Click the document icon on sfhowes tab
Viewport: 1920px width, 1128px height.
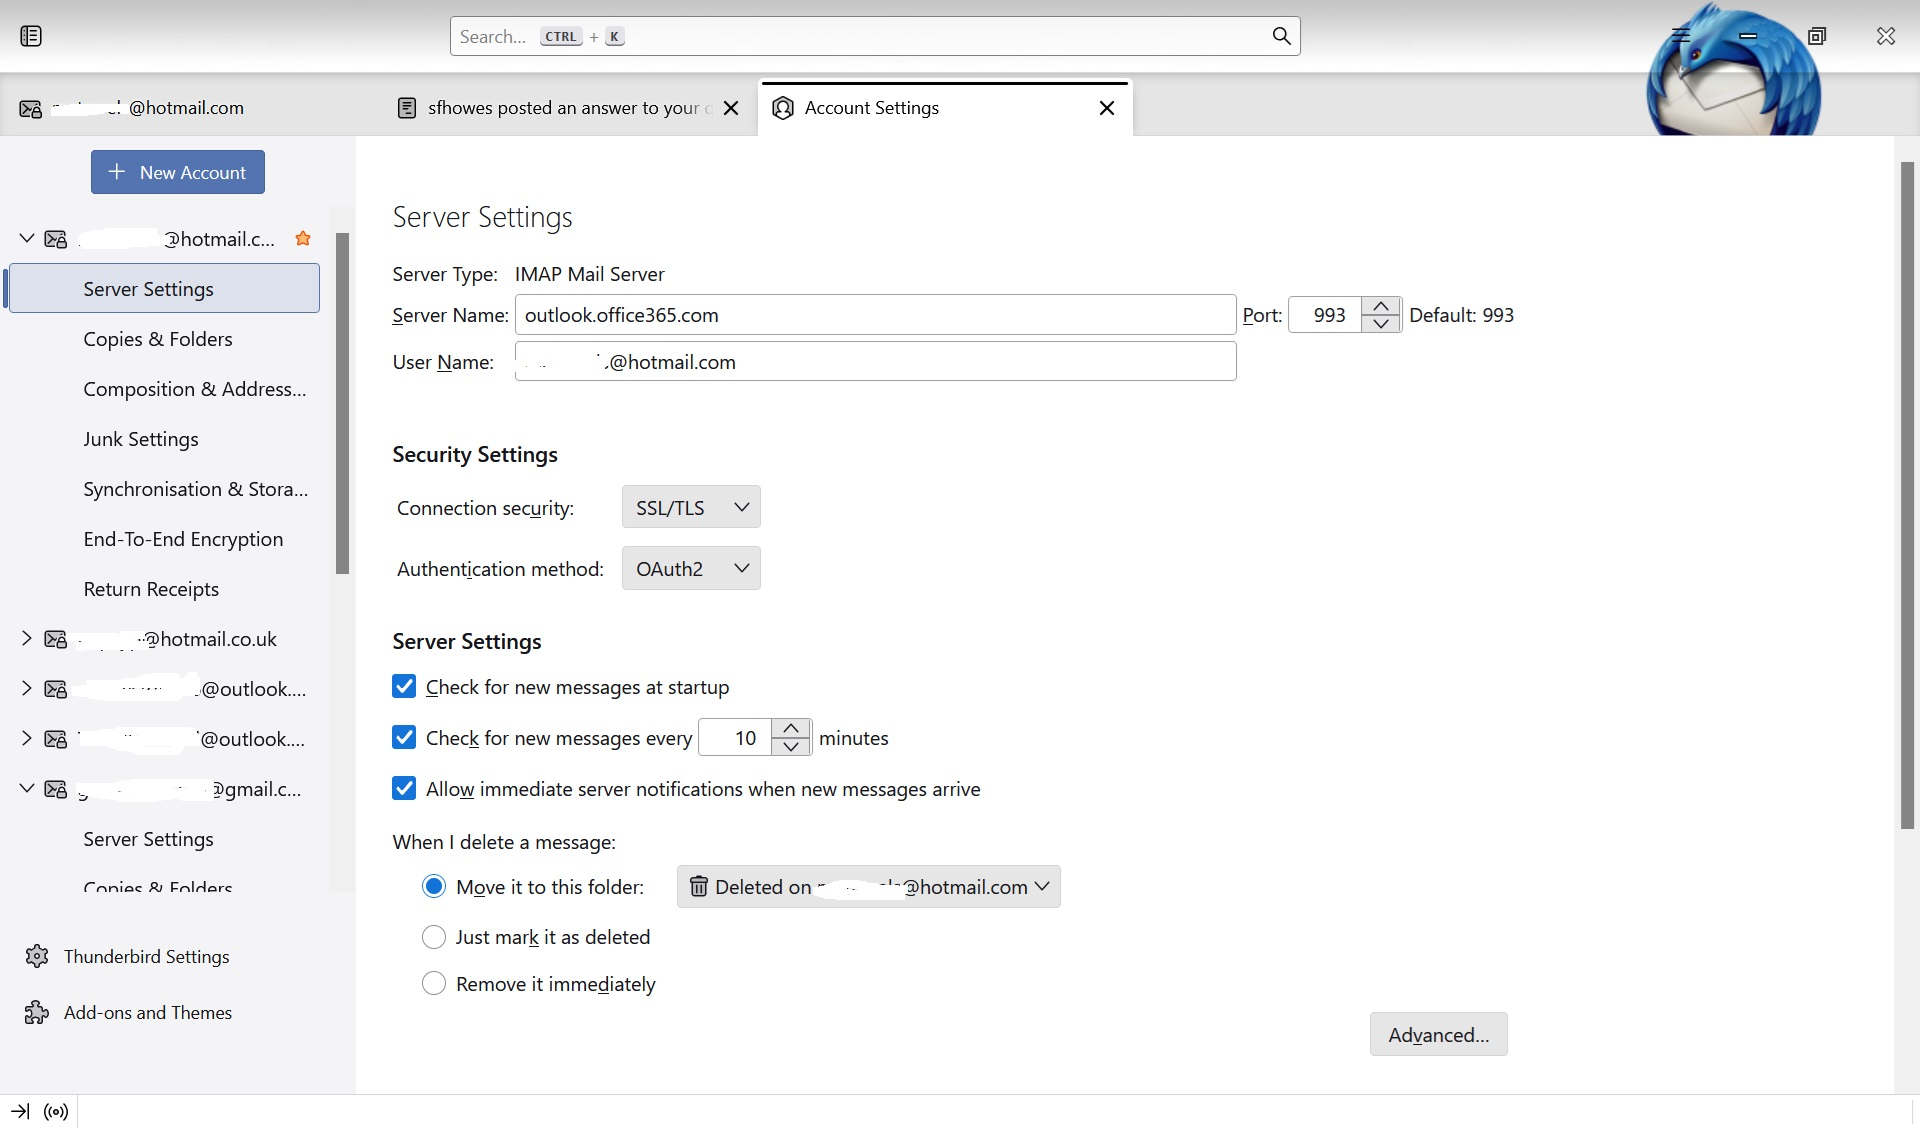click(x=407, y=107)
